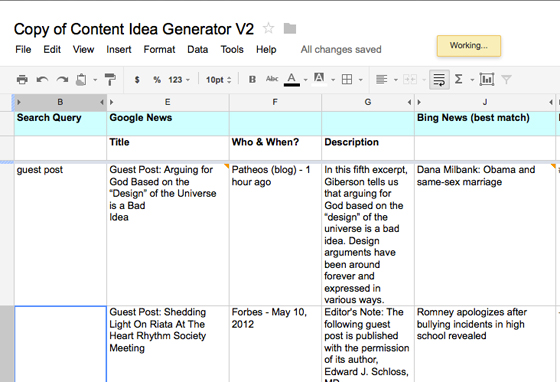The image size is (560, 382).
Task: Click the cell borders icon
Action: (347, 79)
